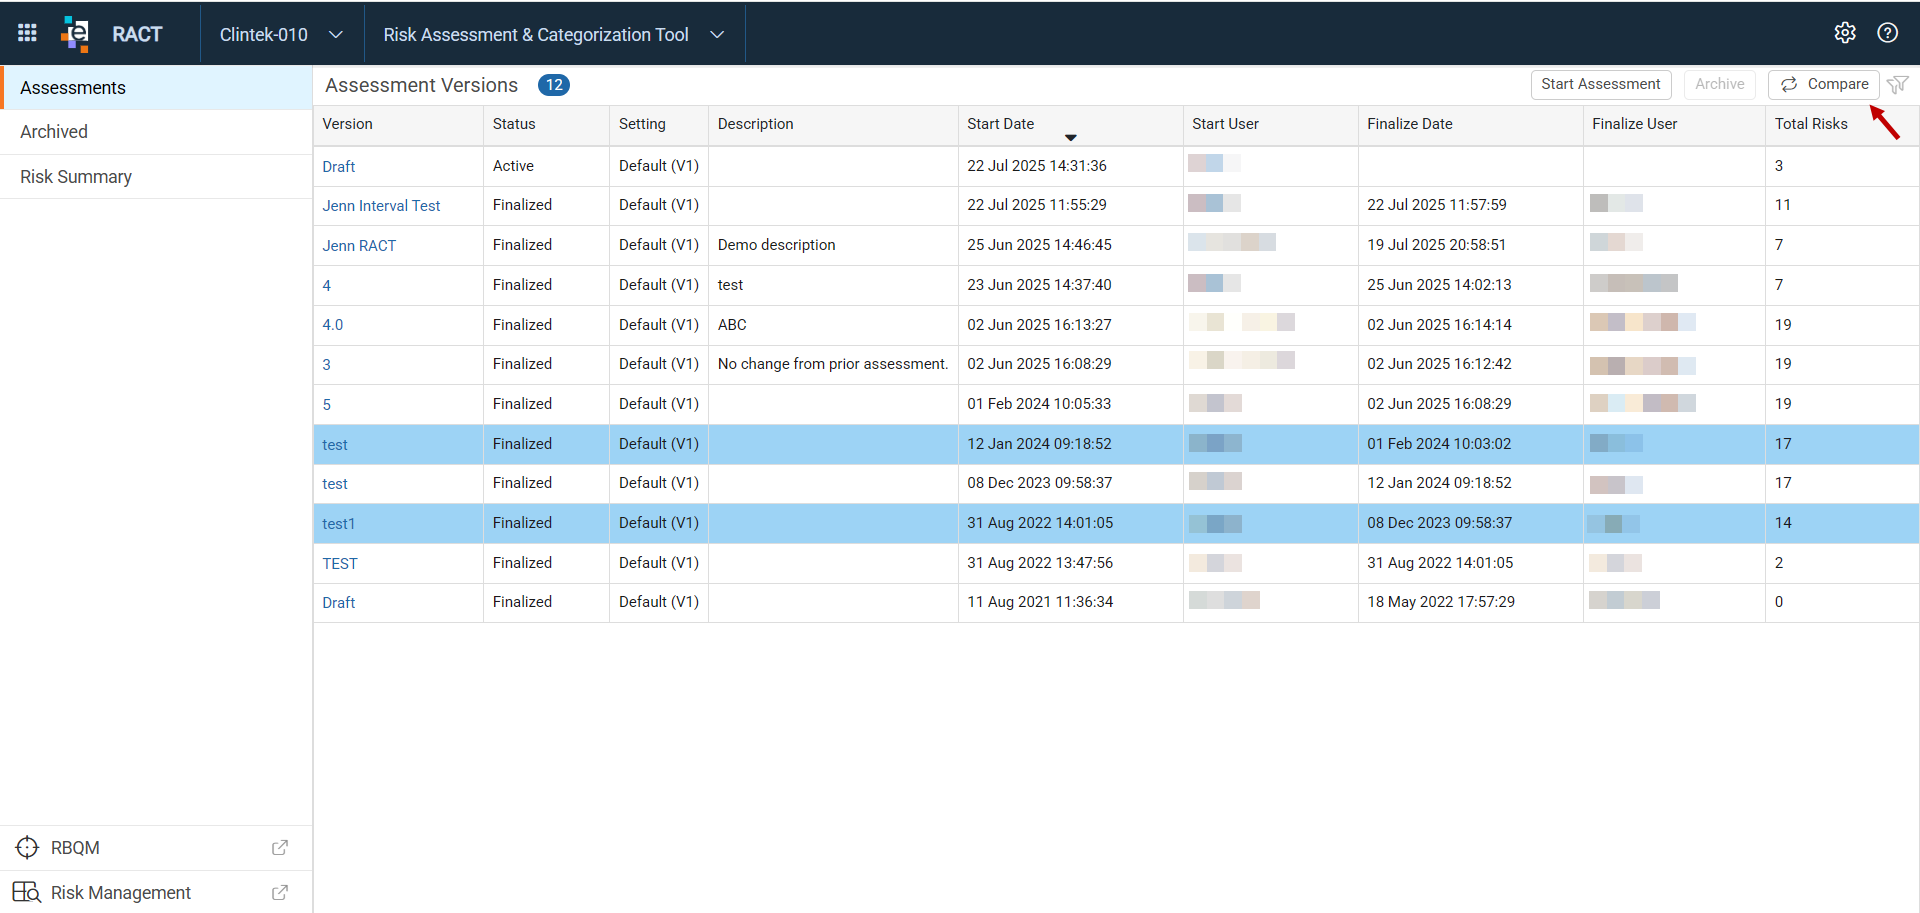This screenshot has height=913, width=1920.
Task: Click the RACT logo icon
Action: coord(75,33)
